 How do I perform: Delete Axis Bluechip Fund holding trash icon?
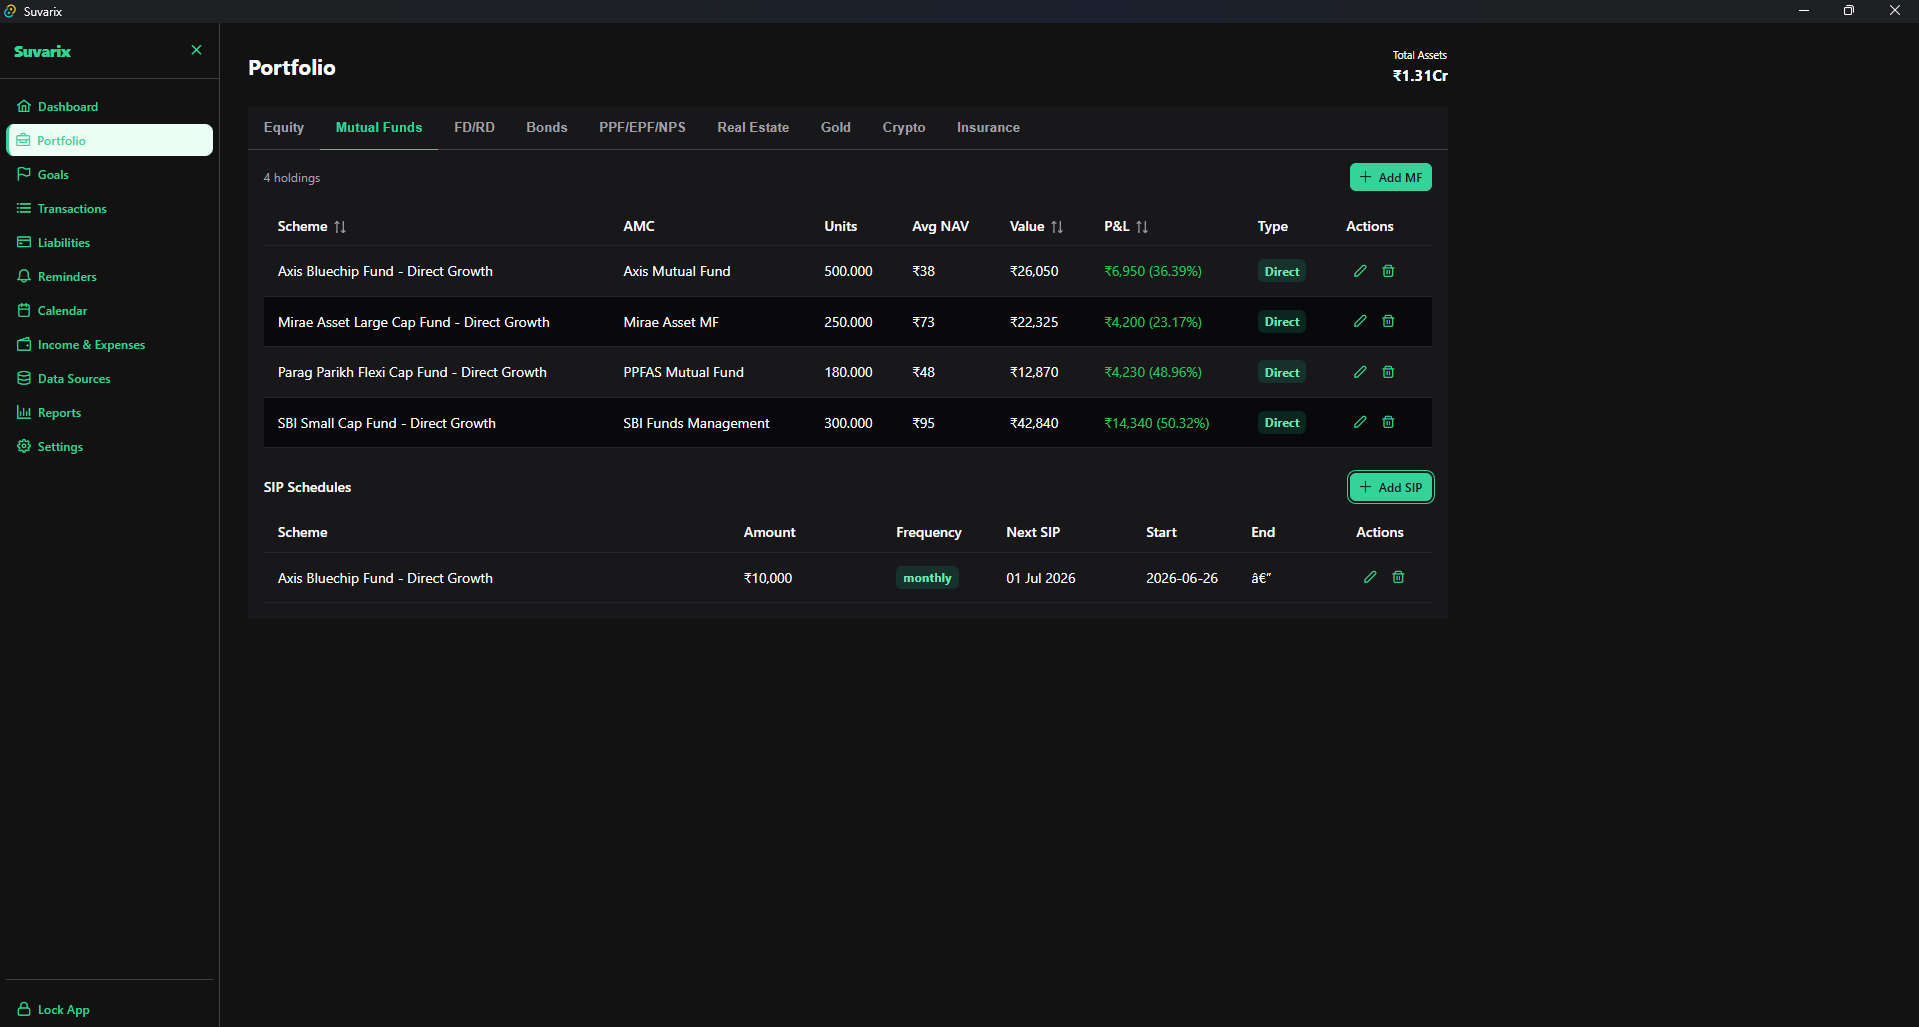(1388, 271)
